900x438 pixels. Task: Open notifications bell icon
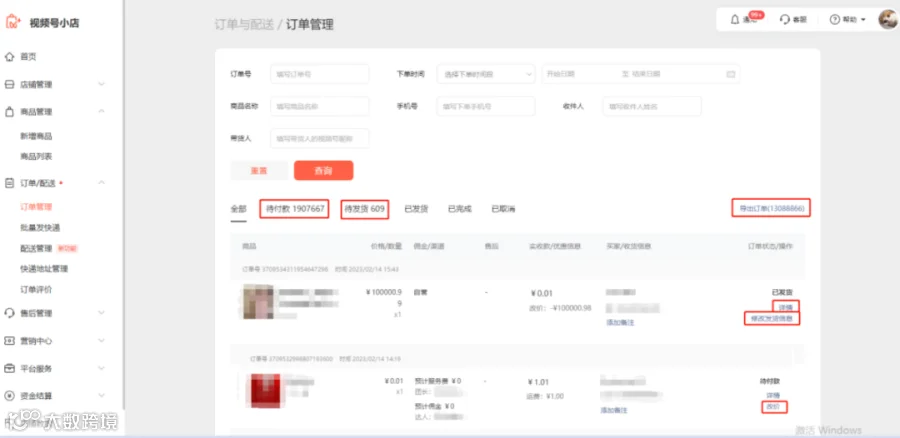[x=735, y=20]
